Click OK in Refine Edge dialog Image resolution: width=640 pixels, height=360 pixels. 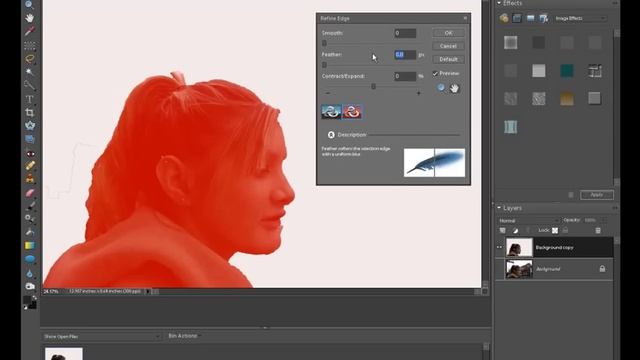(x=448, y=33)
